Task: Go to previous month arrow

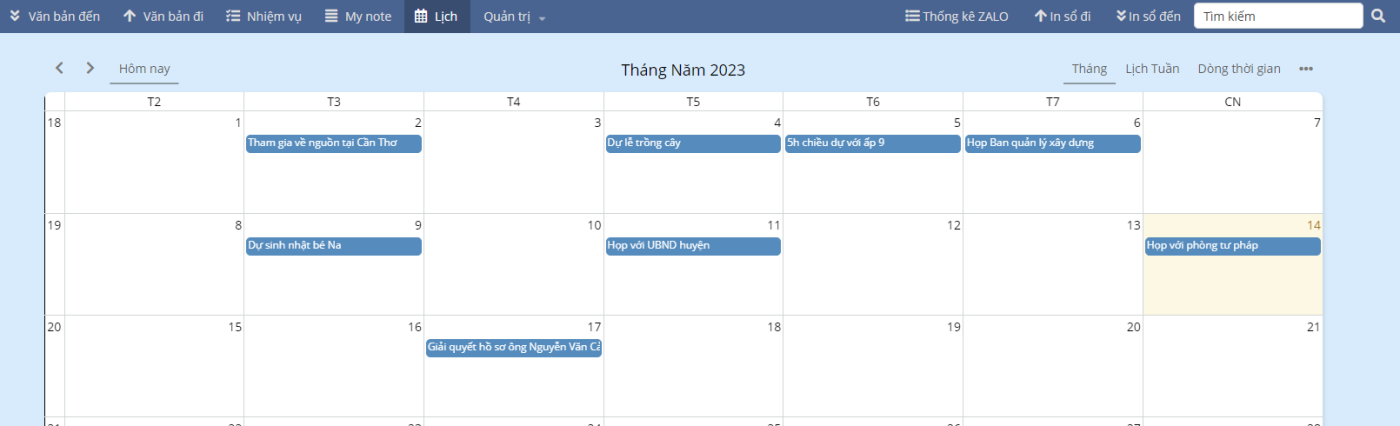Action: (59, 68)
